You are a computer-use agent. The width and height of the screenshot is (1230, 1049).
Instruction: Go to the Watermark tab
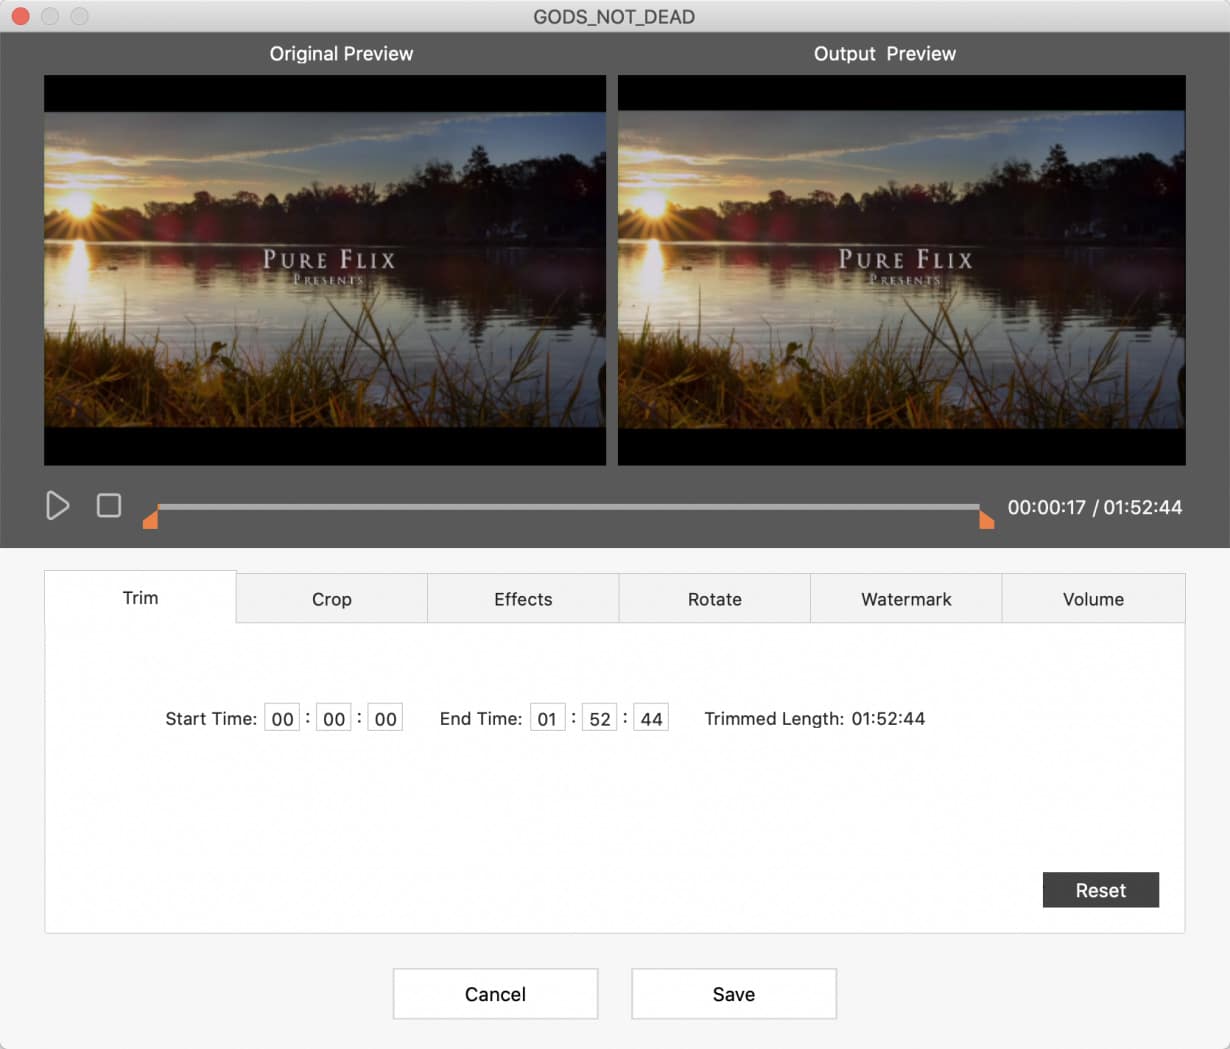click(906, 599)
